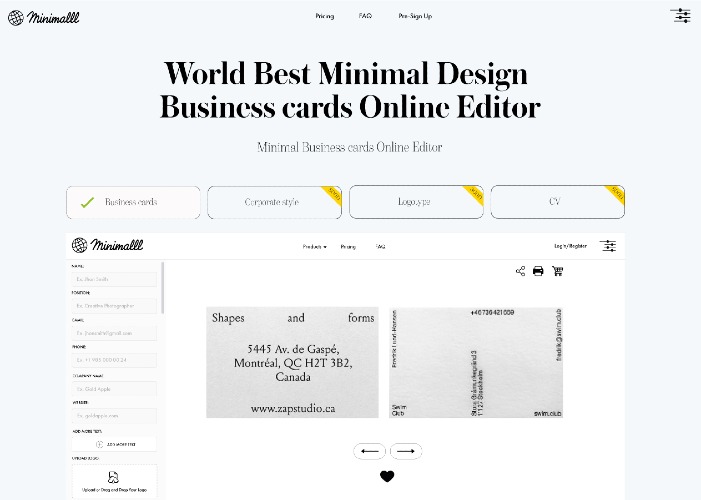Click Pricing in the editor preview header
The height and width of the screenshot is (500, 701).
coord(348,246)
